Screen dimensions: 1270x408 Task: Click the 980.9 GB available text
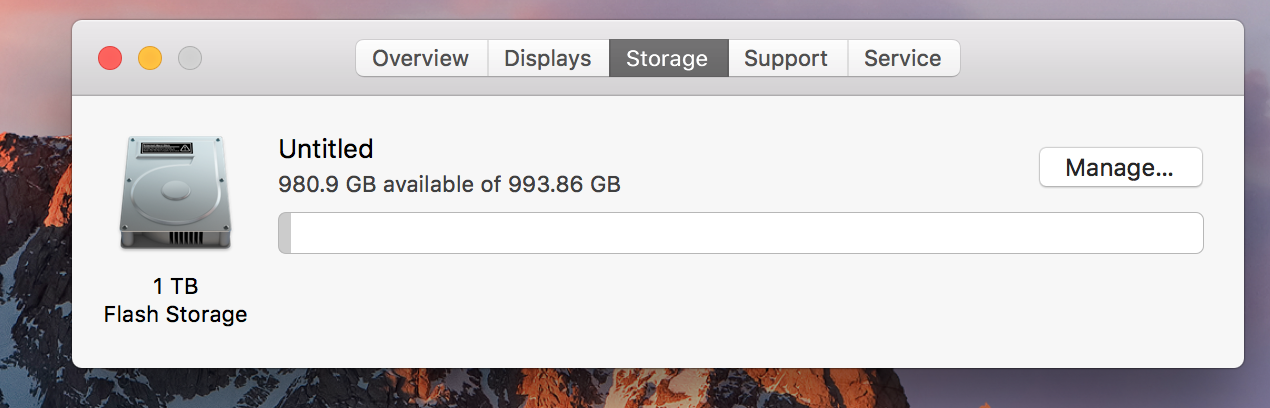(449, 184)
